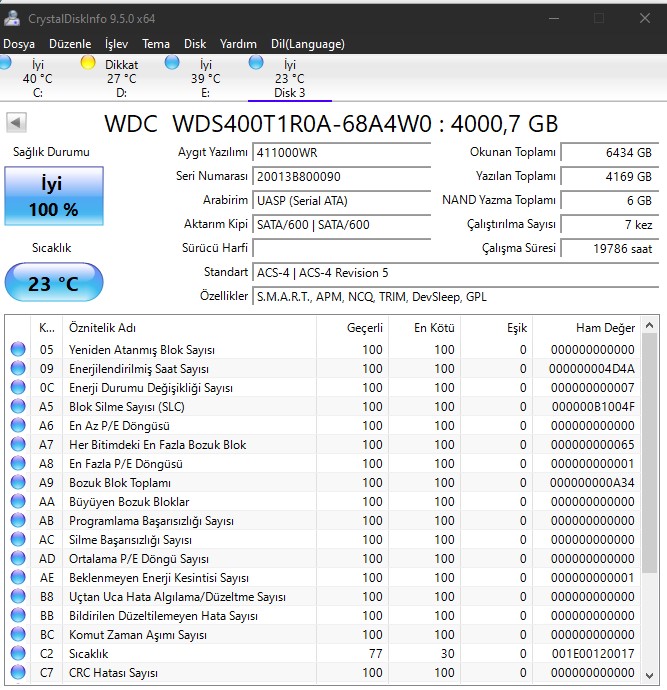Click the empty Sürücü Harfi field
Viewport: 667px width, 690px height.
341,249
